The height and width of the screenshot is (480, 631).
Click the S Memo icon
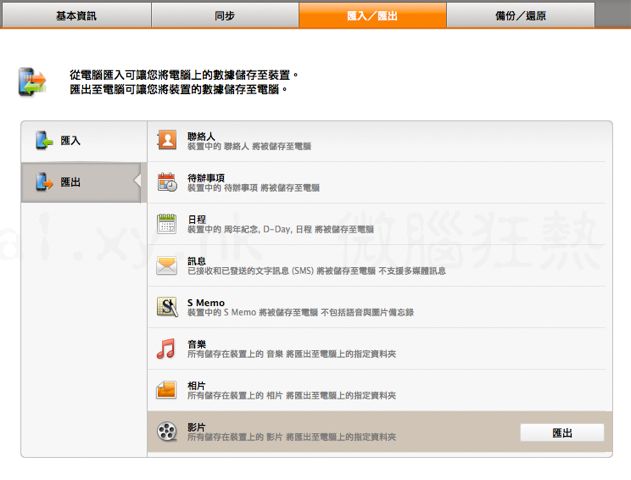tap(166, 307)
